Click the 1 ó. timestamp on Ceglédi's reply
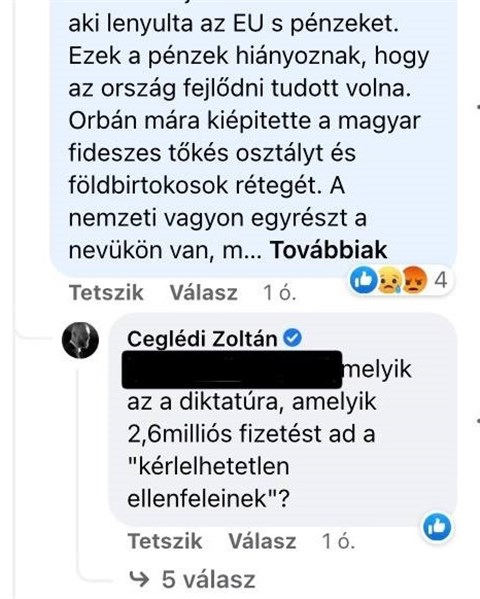 pos(338,541)
